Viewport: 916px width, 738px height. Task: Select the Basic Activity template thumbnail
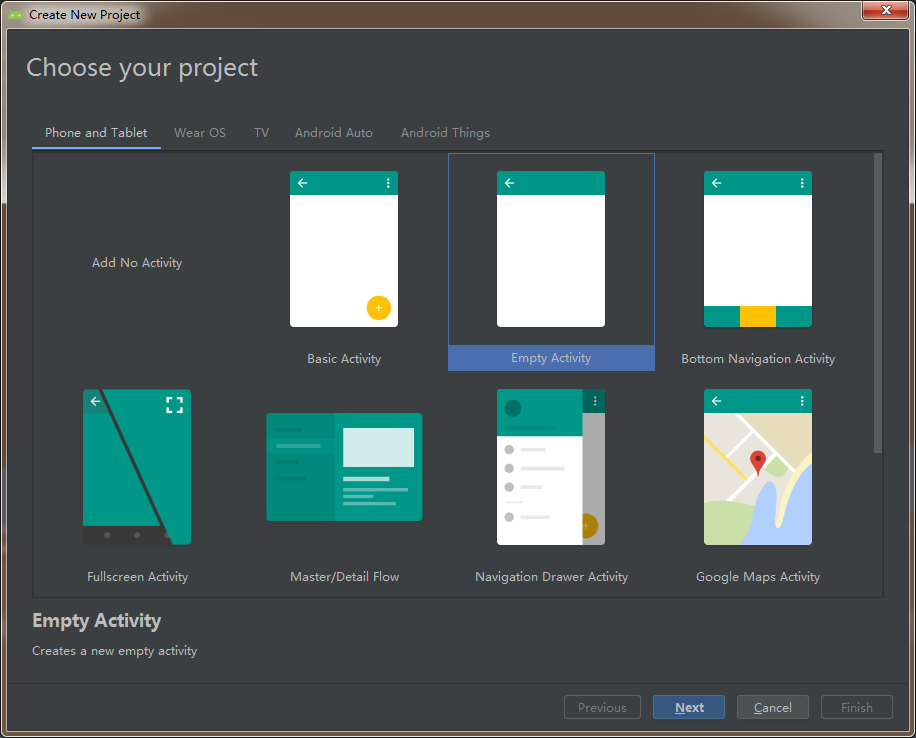coord(344,249)
